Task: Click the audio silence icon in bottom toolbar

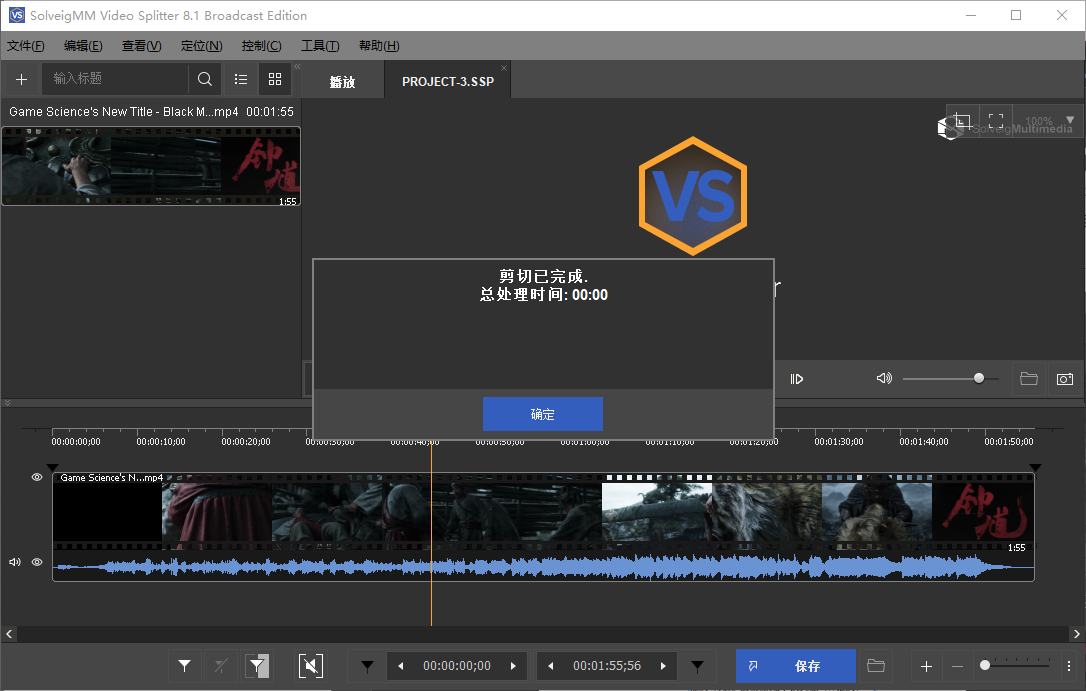Action: tap(310, 666)
